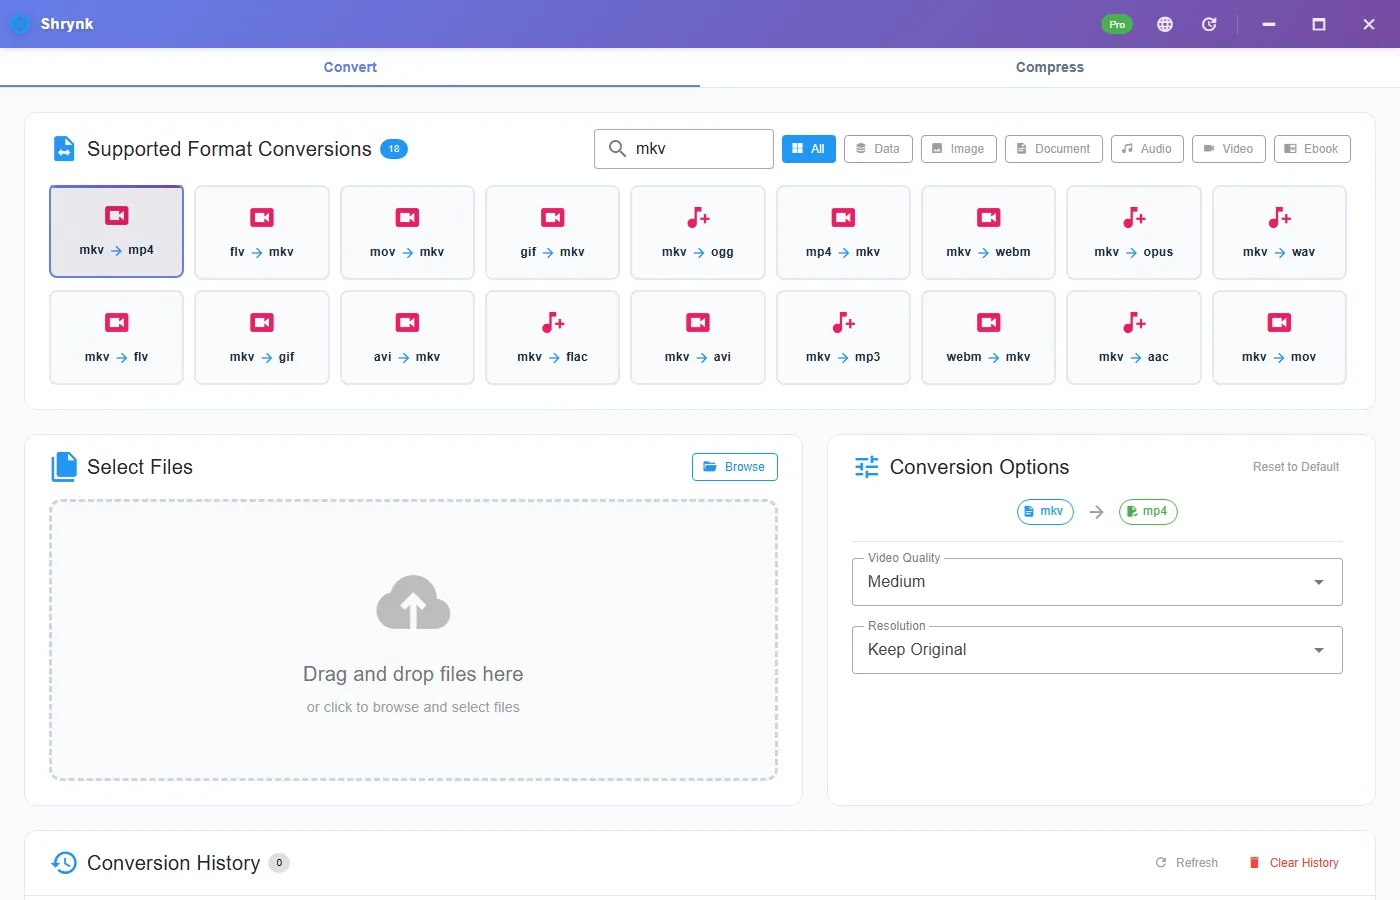
Task: Pick mkv to mp3 conversion
Action: click(843, 337)
